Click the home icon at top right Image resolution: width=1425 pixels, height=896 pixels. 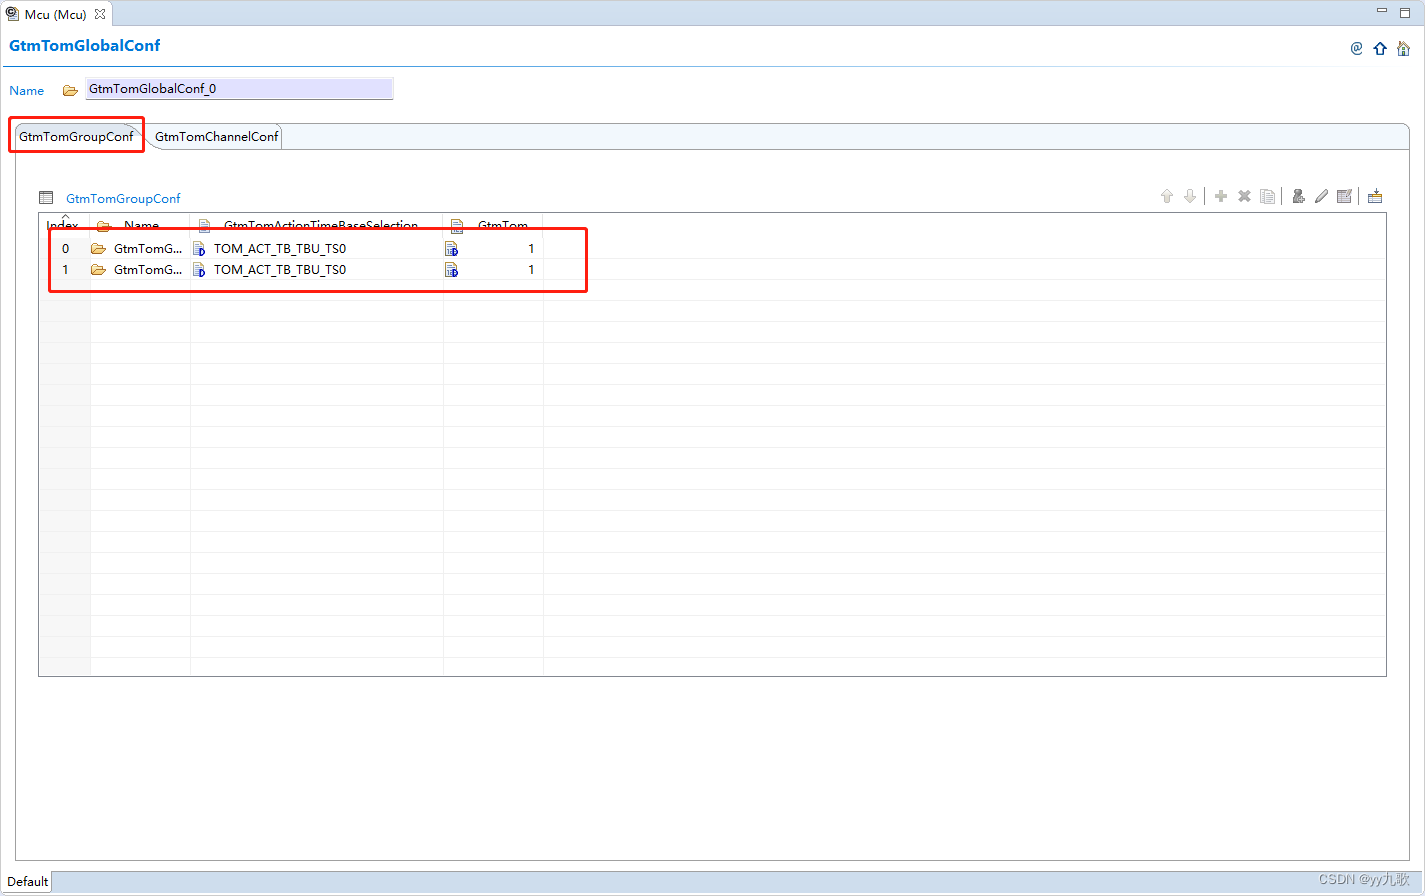1403,48
